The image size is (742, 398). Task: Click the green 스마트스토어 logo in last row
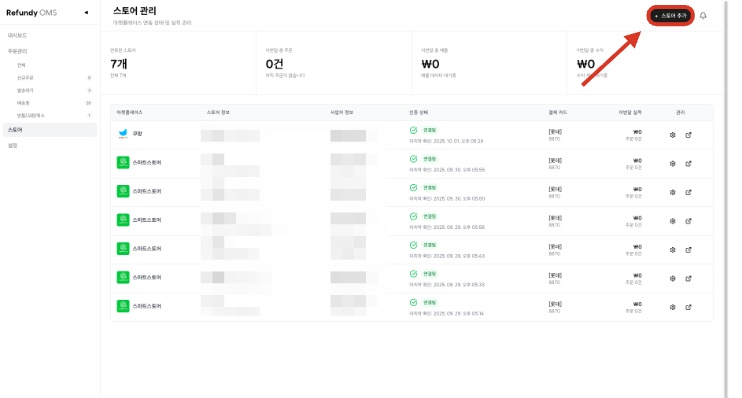pyautogui.click(x=123, y=306)
